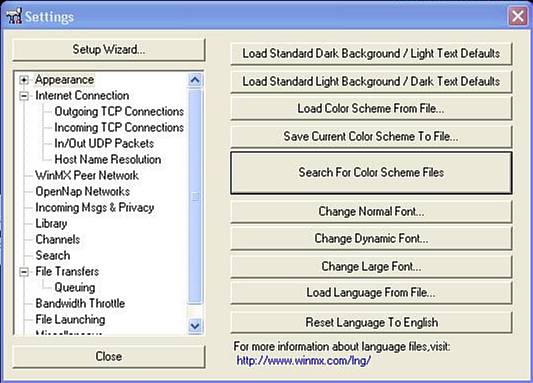The image size is (533, 383).
Task: Open WinMX Peer Network settings
Action: pos(87,175)
